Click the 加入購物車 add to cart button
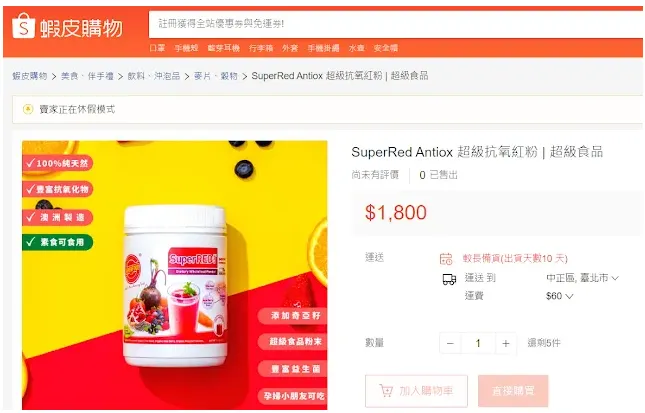The width and height of the screenshot is (645, 413). (416, 391)
